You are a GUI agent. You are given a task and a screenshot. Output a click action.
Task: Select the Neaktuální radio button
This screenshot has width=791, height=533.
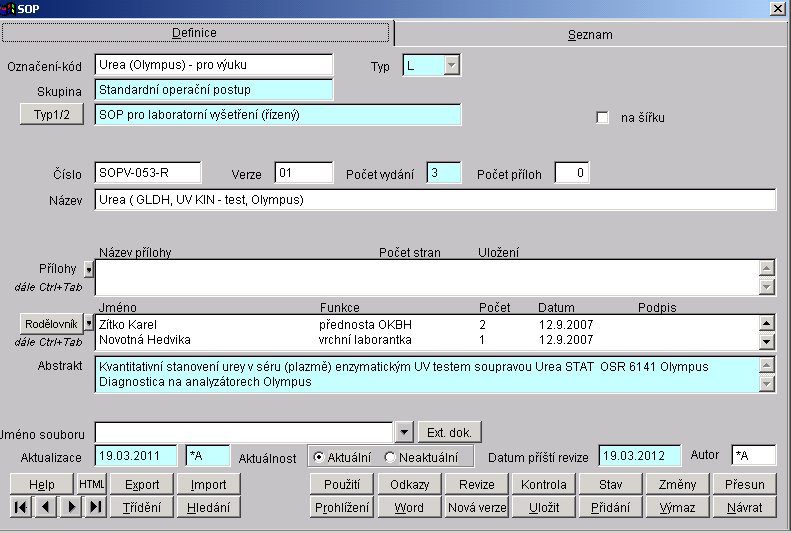tap(390, 457)
